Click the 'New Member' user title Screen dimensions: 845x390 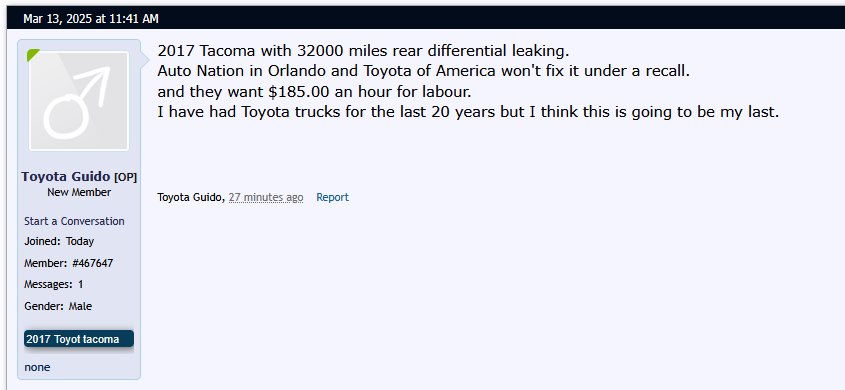[x=79, y=192]
